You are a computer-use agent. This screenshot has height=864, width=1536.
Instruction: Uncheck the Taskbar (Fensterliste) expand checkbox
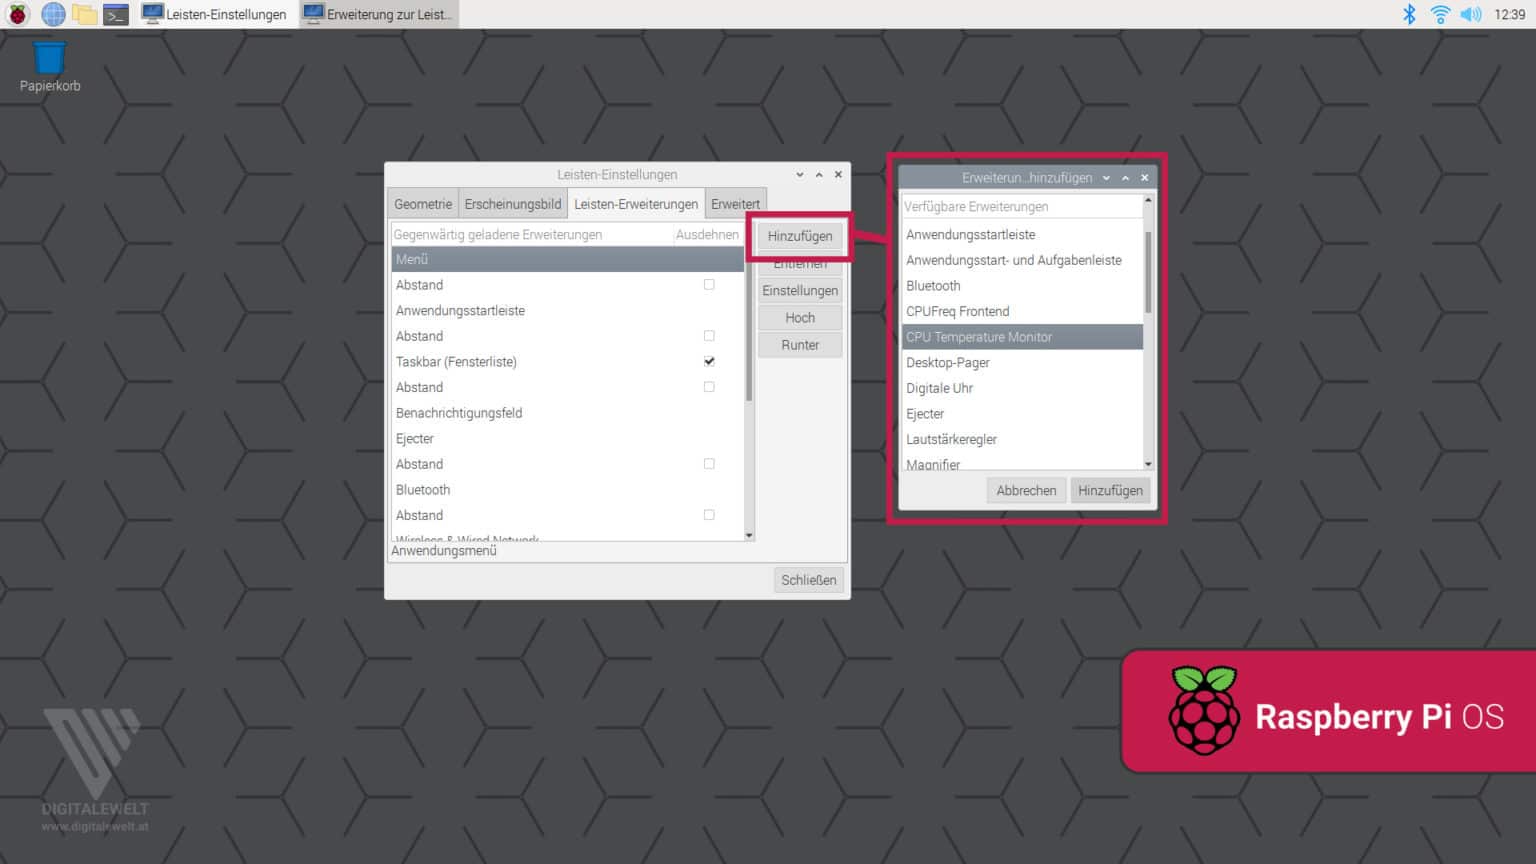(709, 361)
